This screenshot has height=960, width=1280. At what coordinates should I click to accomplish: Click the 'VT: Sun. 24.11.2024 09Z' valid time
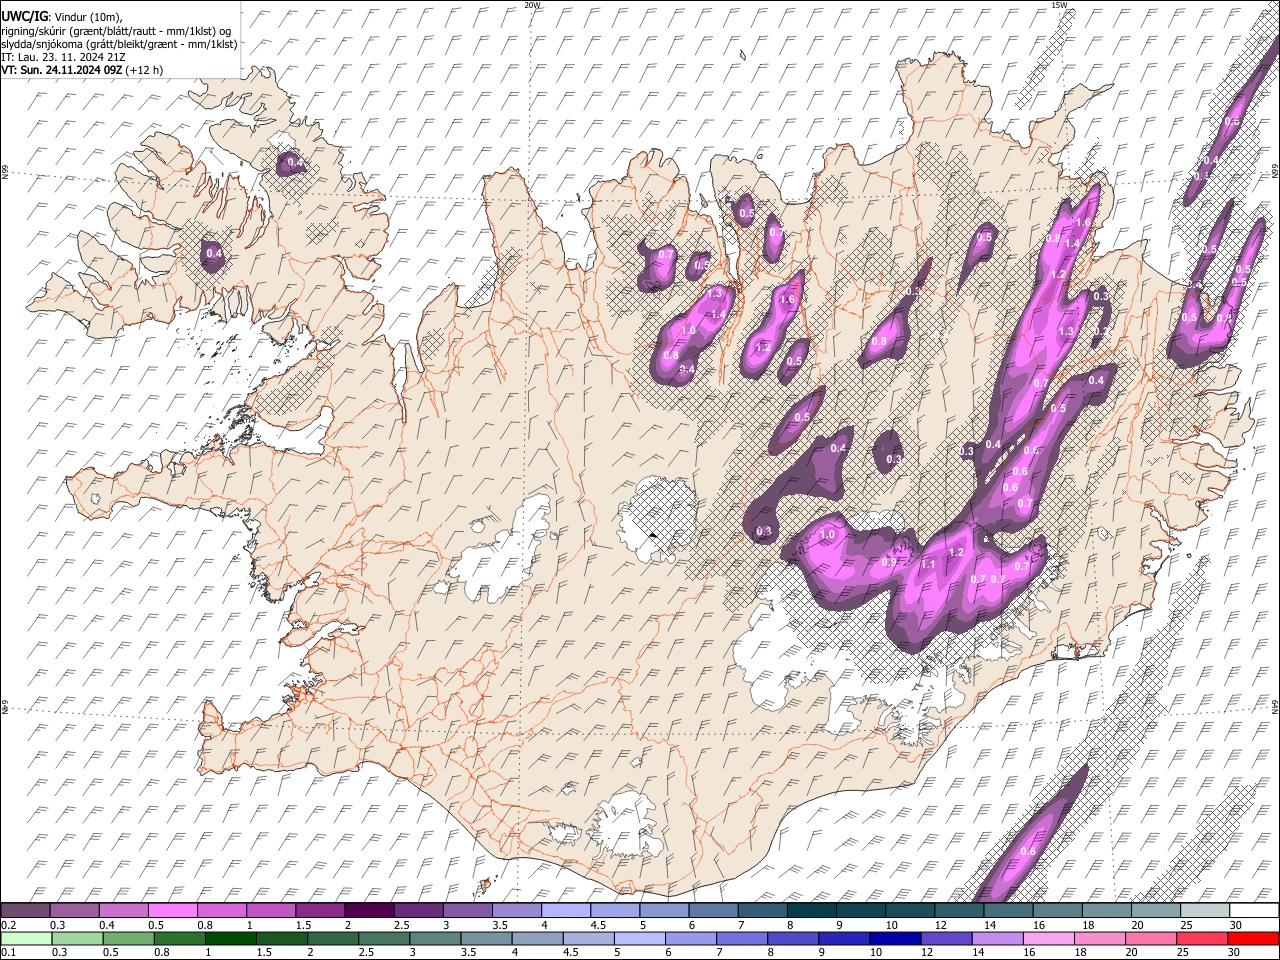[x=62, y=70]
